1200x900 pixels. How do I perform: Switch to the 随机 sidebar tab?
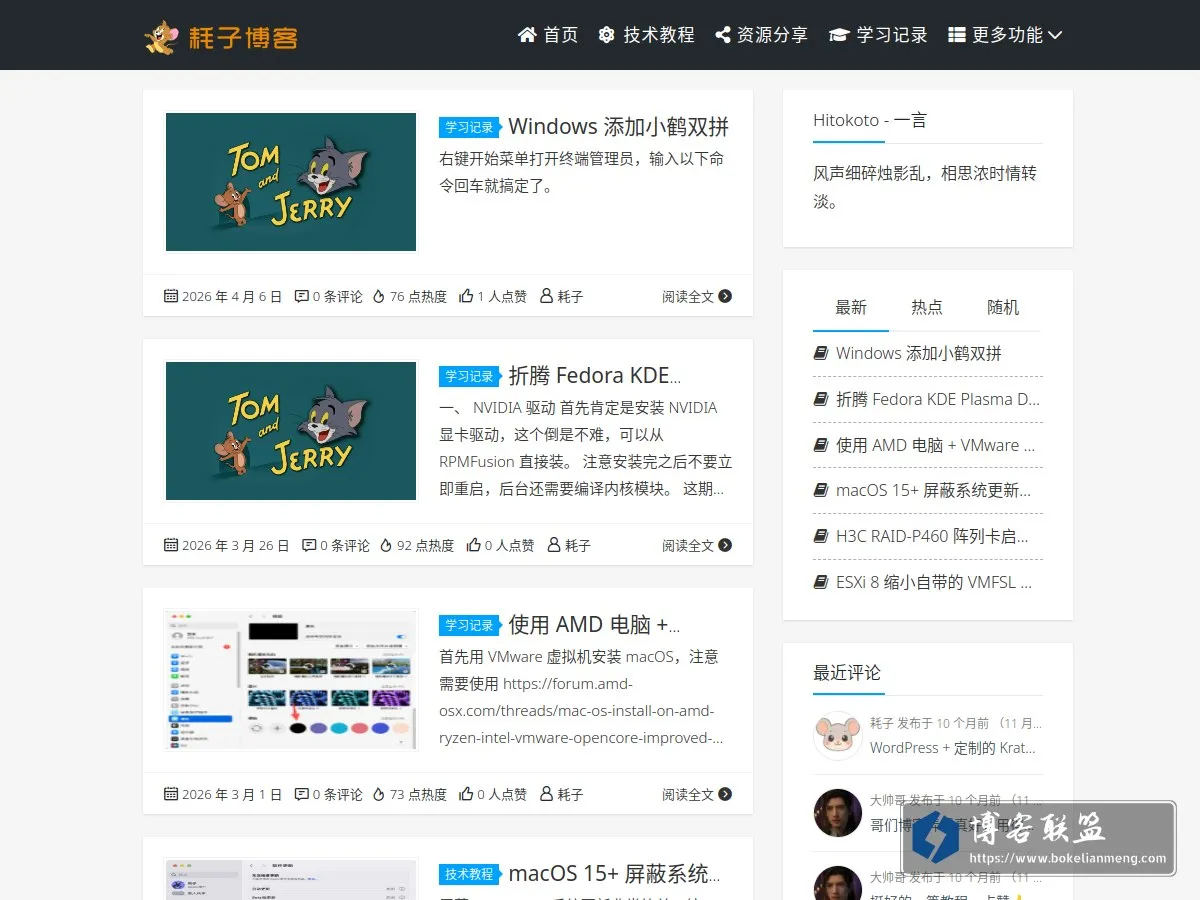(x=1003, y=308)
